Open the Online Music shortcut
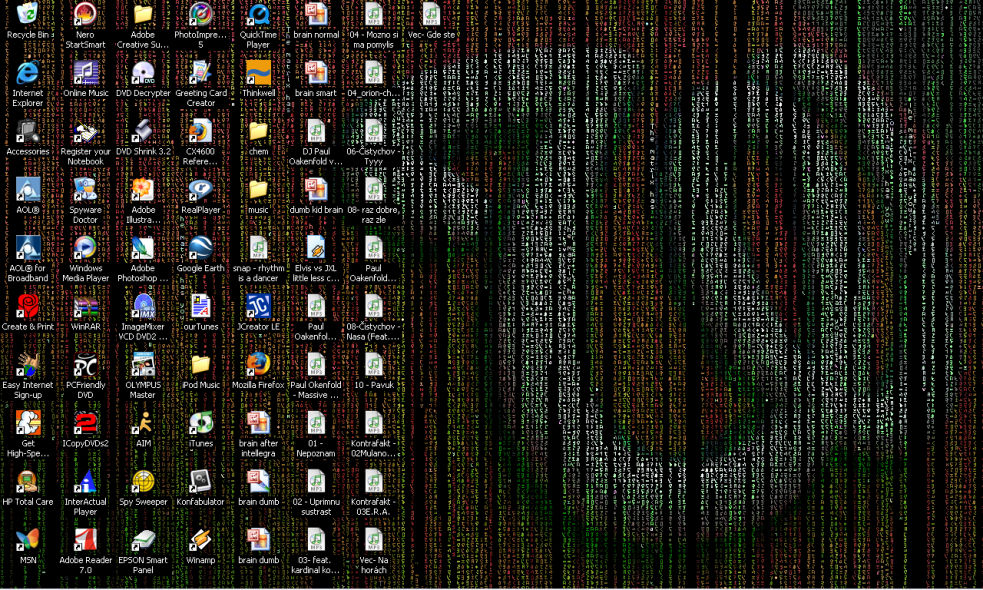 point(85,72)
